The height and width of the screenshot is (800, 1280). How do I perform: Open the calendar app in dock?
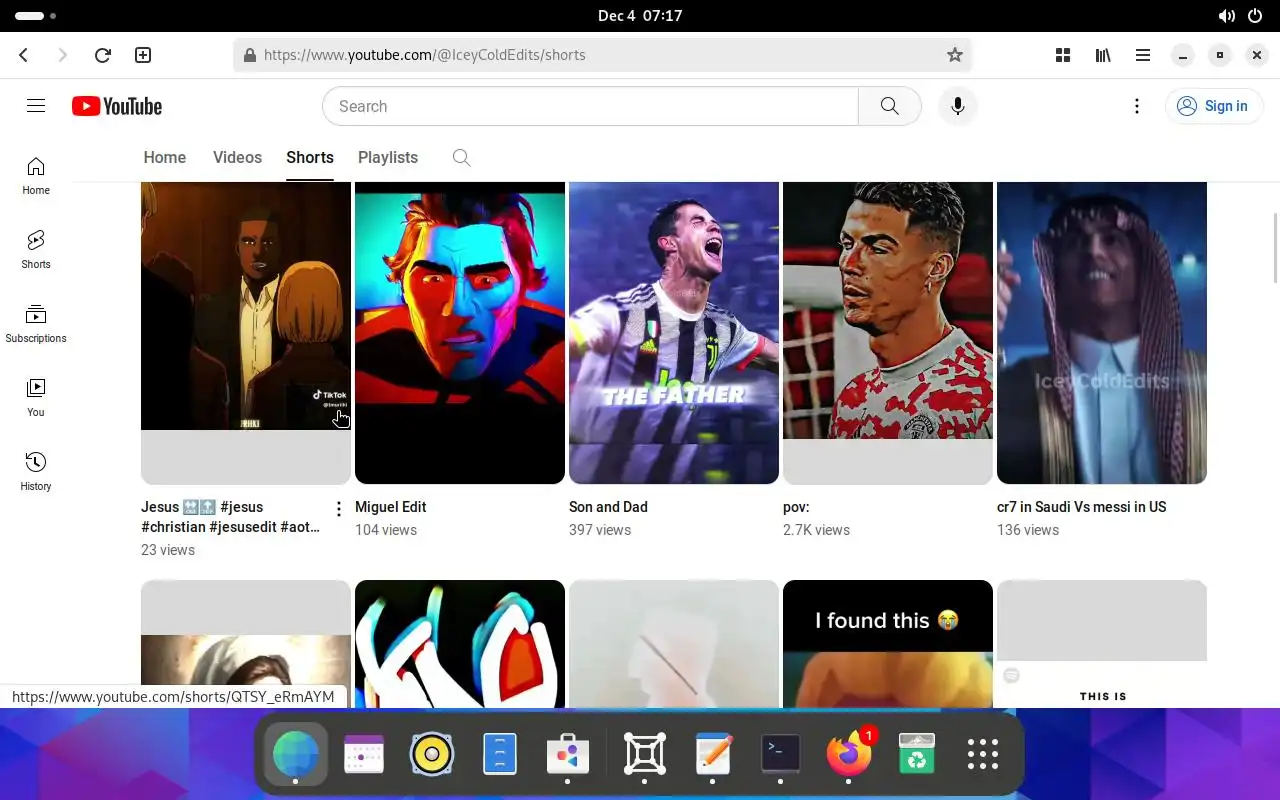point(364,754)
